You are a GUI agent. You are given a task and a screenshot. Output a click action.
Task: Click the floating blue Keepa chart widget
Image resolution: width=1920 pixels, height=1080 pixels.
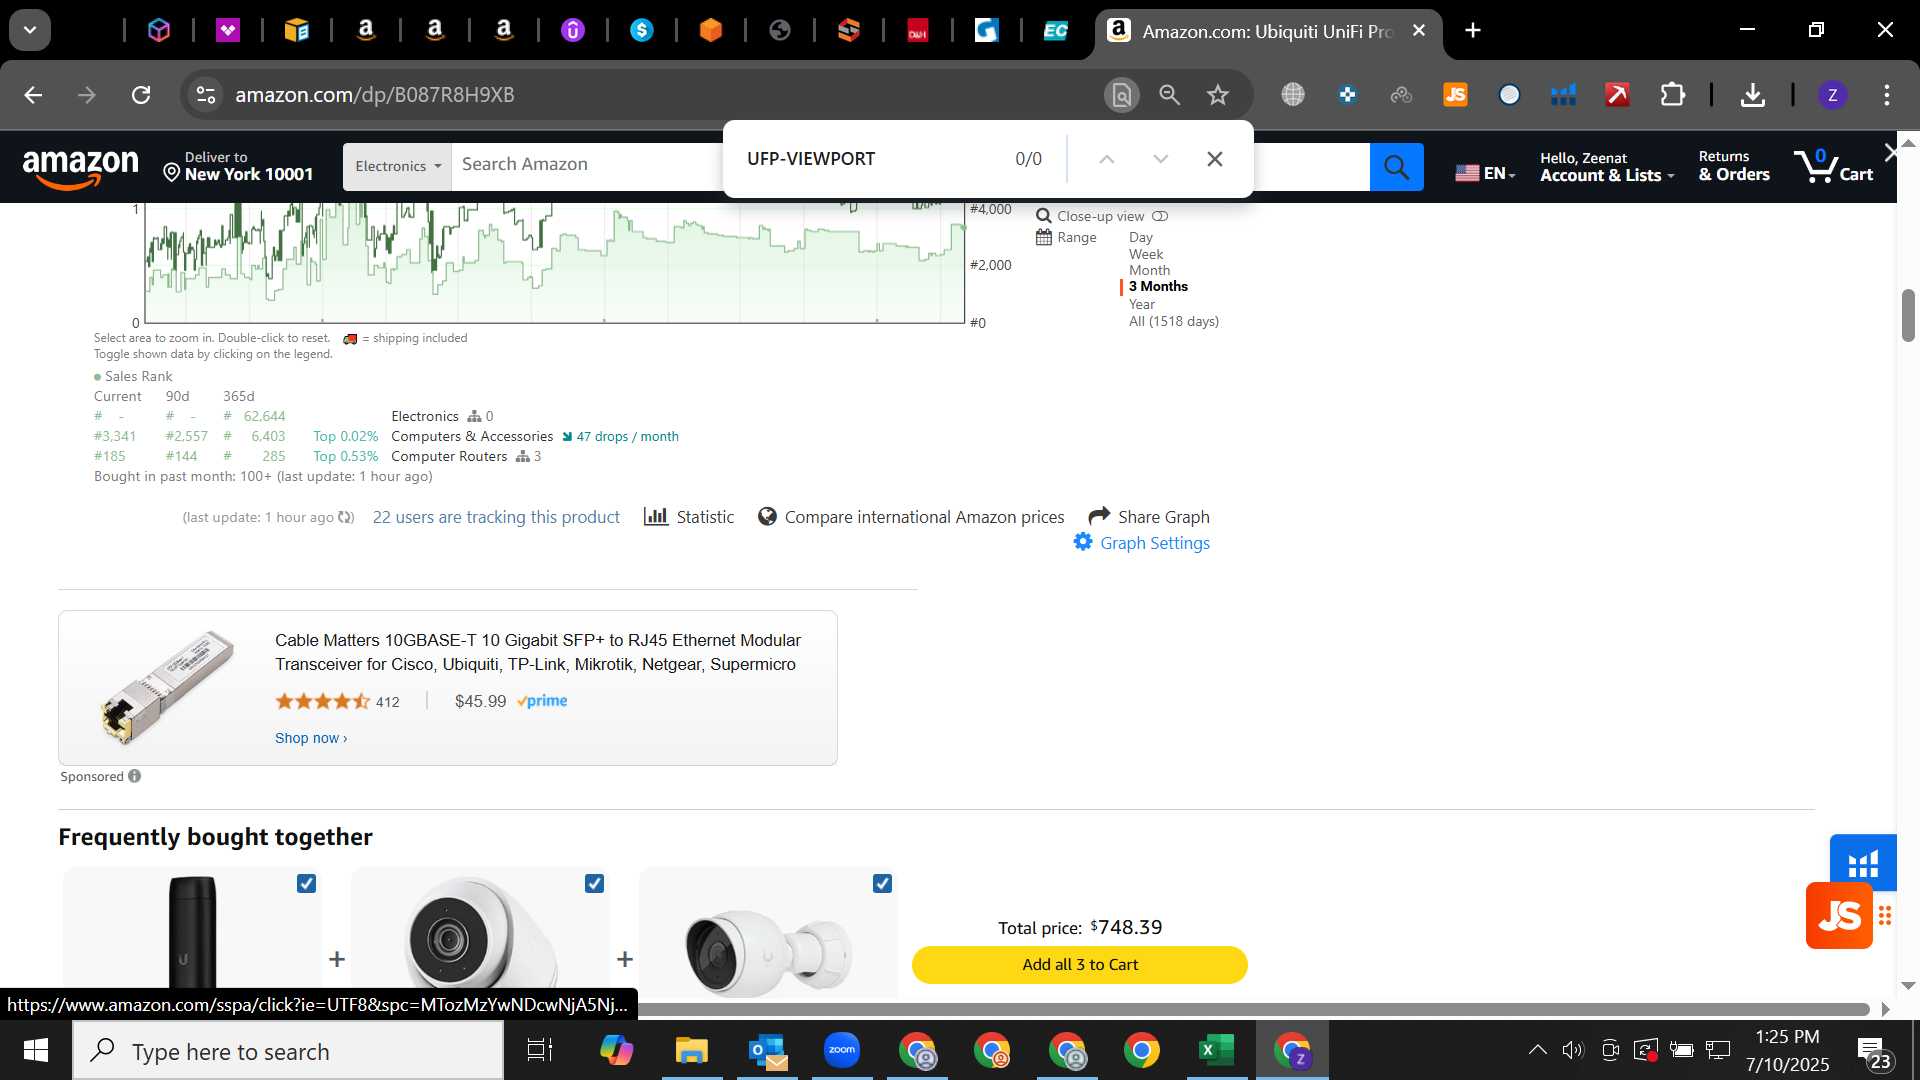(x=1863, y=860)
